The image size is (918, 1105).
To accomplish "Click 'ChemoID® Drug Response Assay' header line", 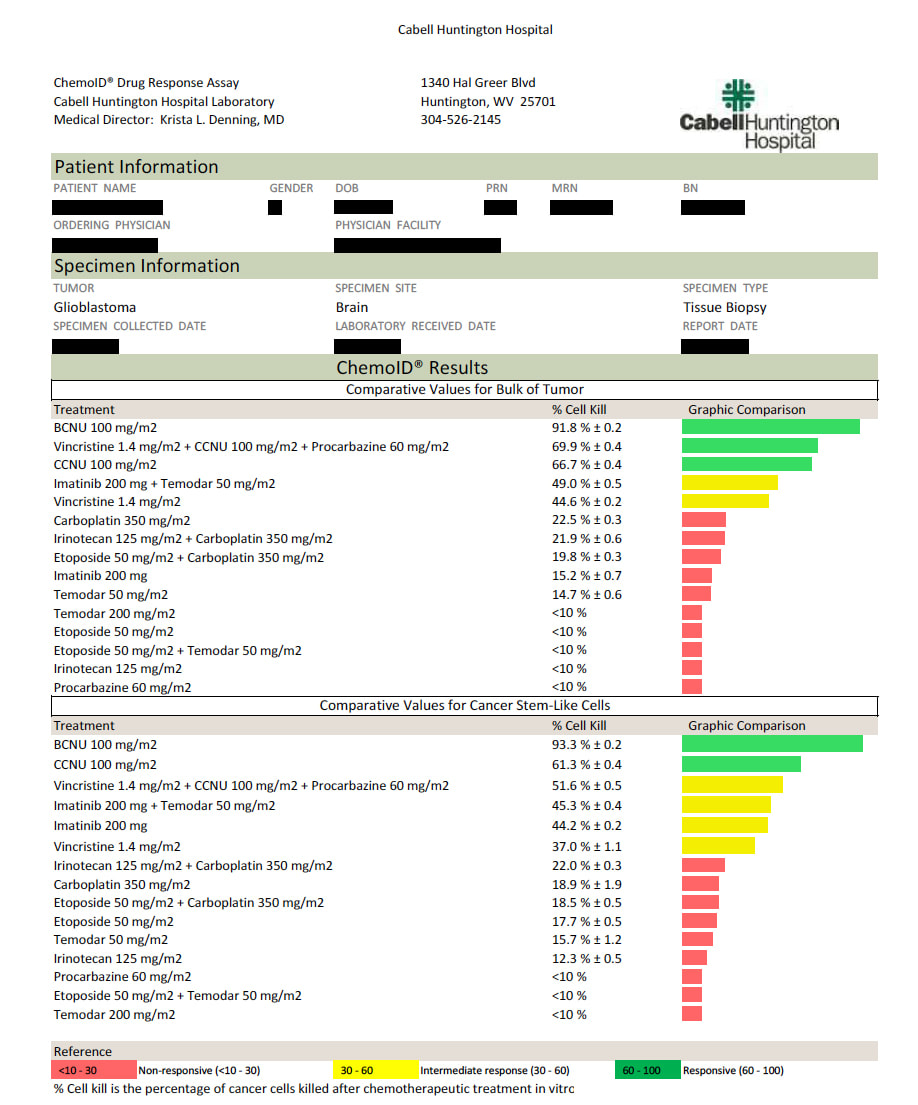I will [147, 82].
